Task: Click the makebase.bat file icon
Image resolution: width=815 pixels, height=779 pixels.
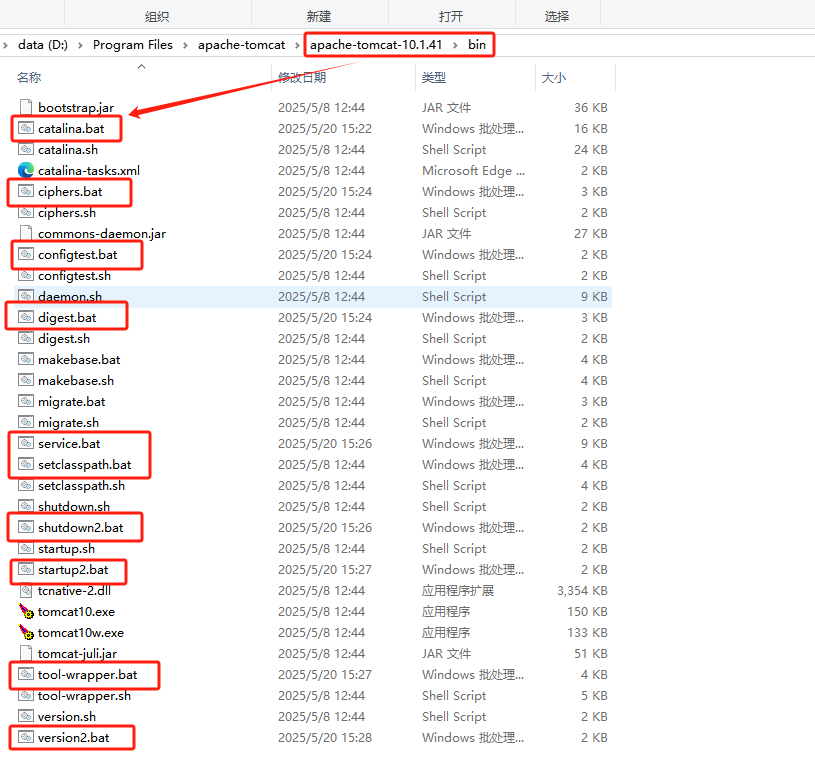Action: pos(26,359)
